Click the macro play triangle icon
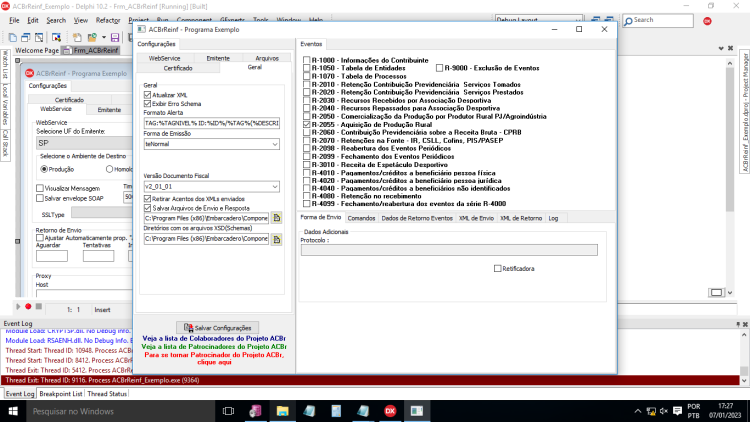750x422 pixels. [x=18, y=307]
